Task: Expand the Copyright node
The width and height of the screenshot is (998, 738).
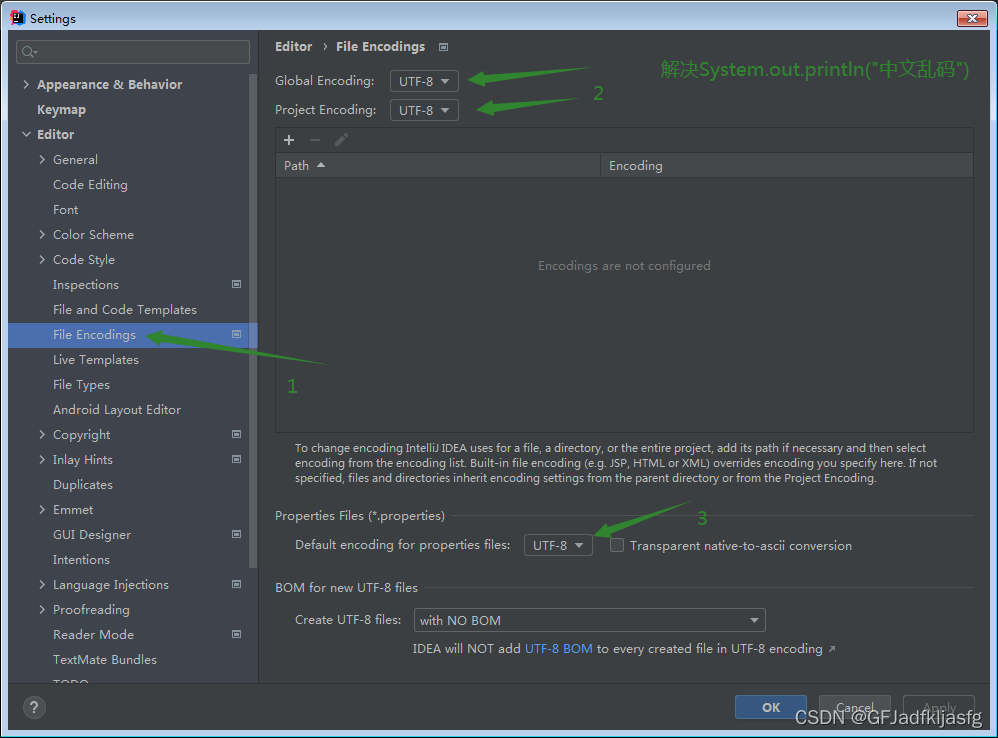Action: coord(42,435)
